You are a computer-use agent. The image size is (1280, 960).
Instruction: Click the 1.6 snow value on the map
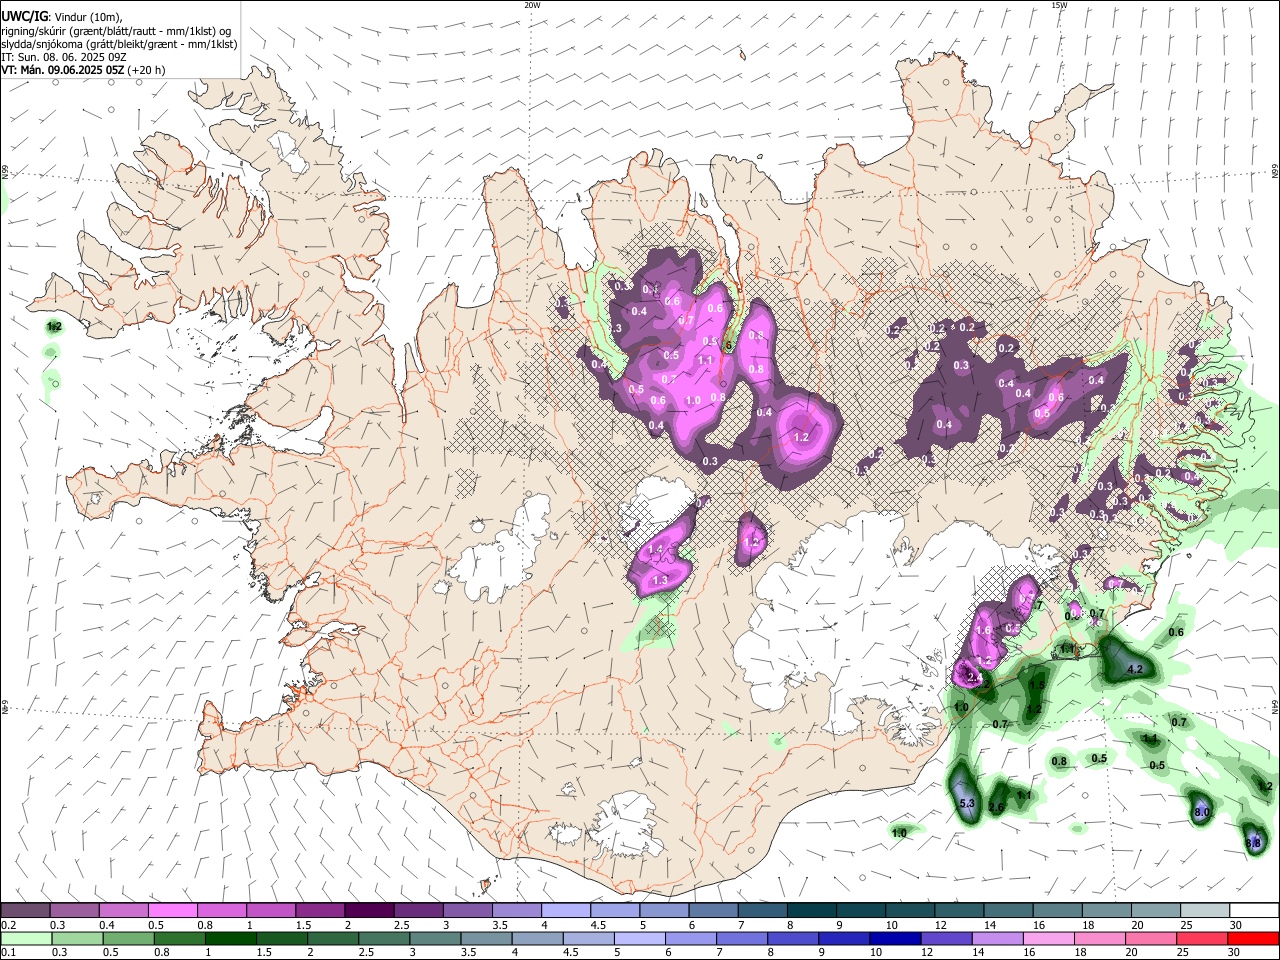coord(984,631)
